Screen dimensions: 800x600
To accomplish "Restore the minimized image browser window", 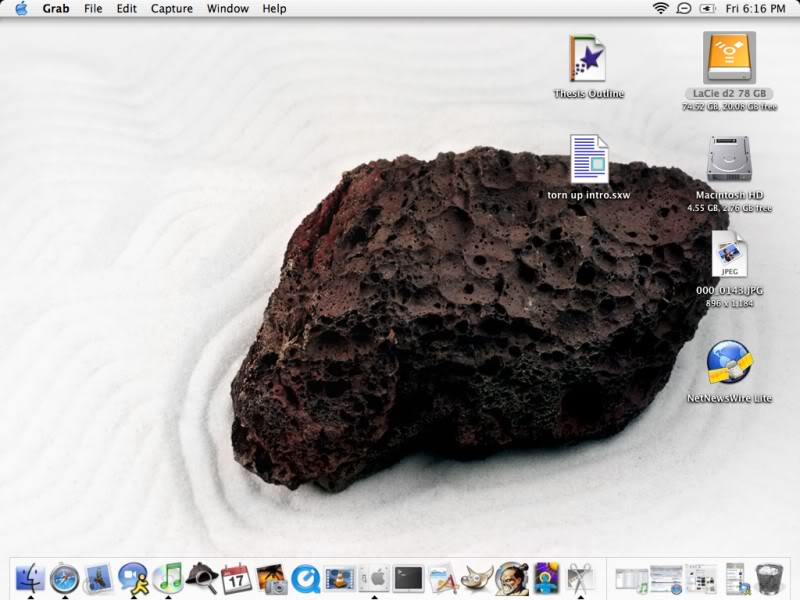I will click(701, 579).
